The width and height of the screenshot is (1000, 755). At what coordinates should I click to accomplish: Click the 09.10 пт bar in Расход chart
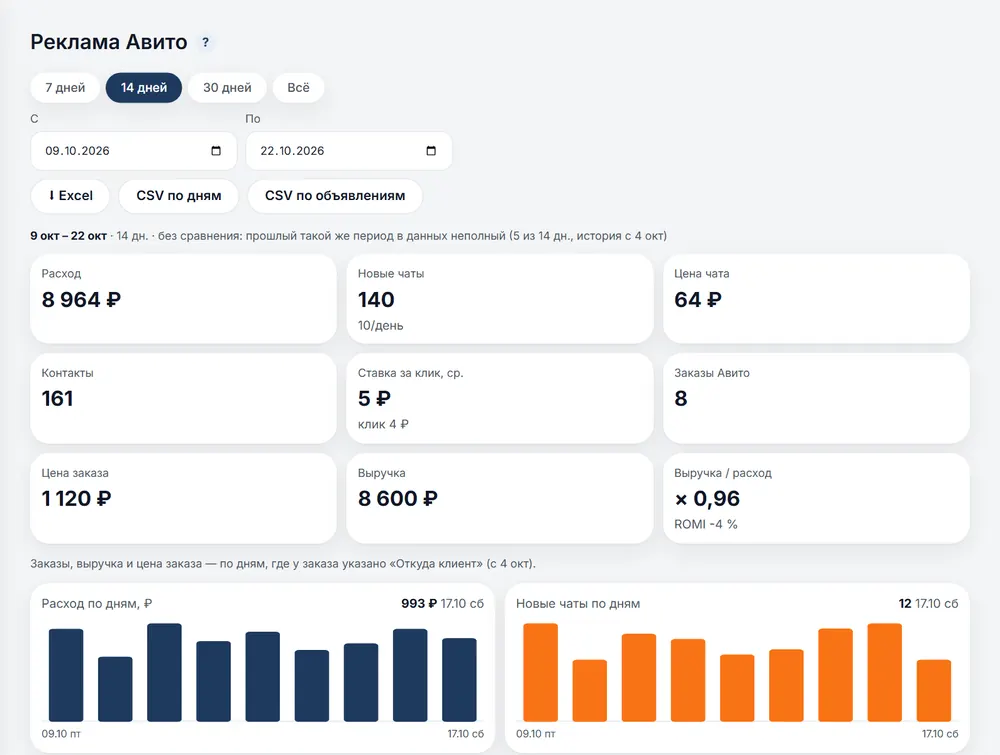66,675
